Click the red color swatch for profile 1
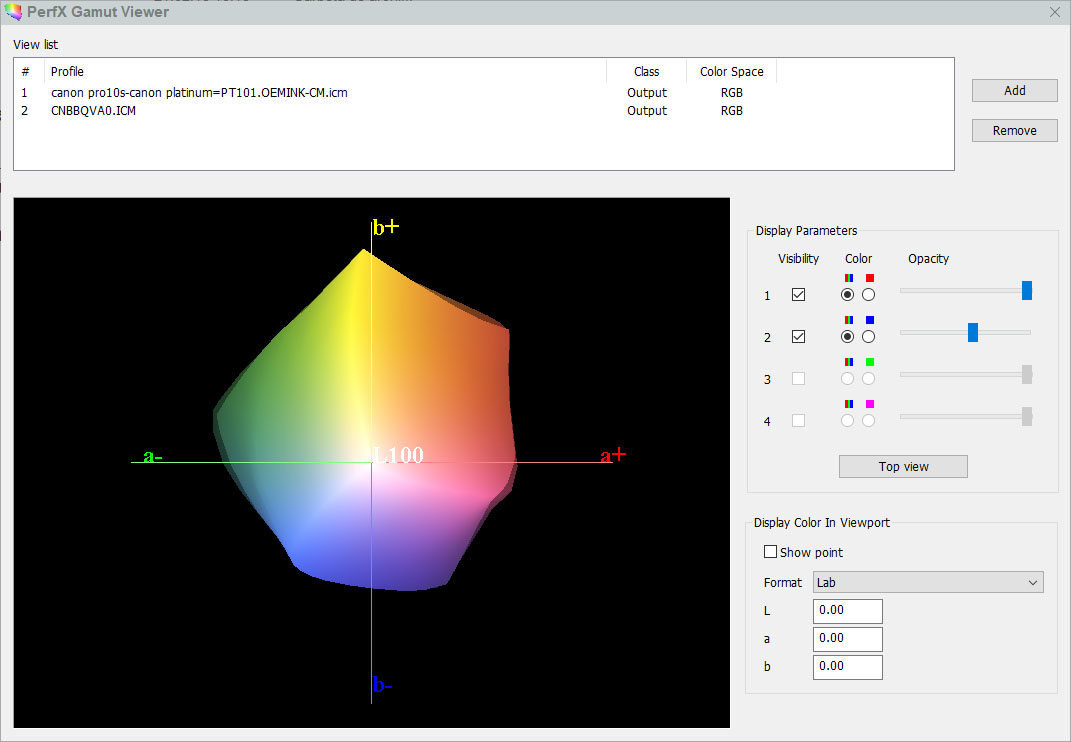 pos(869,278)
